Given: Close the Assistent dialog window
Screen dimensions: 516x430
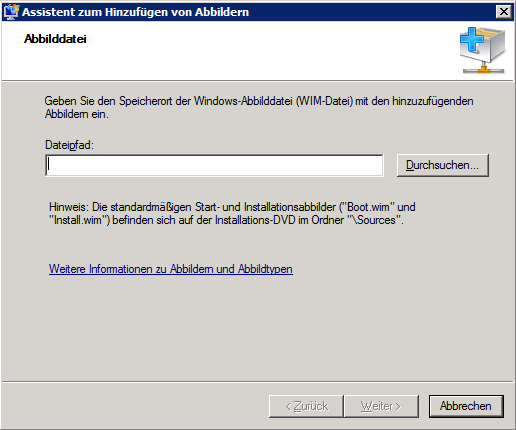Looking at the screenshot, I should pyautogui.click(x=504, y=12).
